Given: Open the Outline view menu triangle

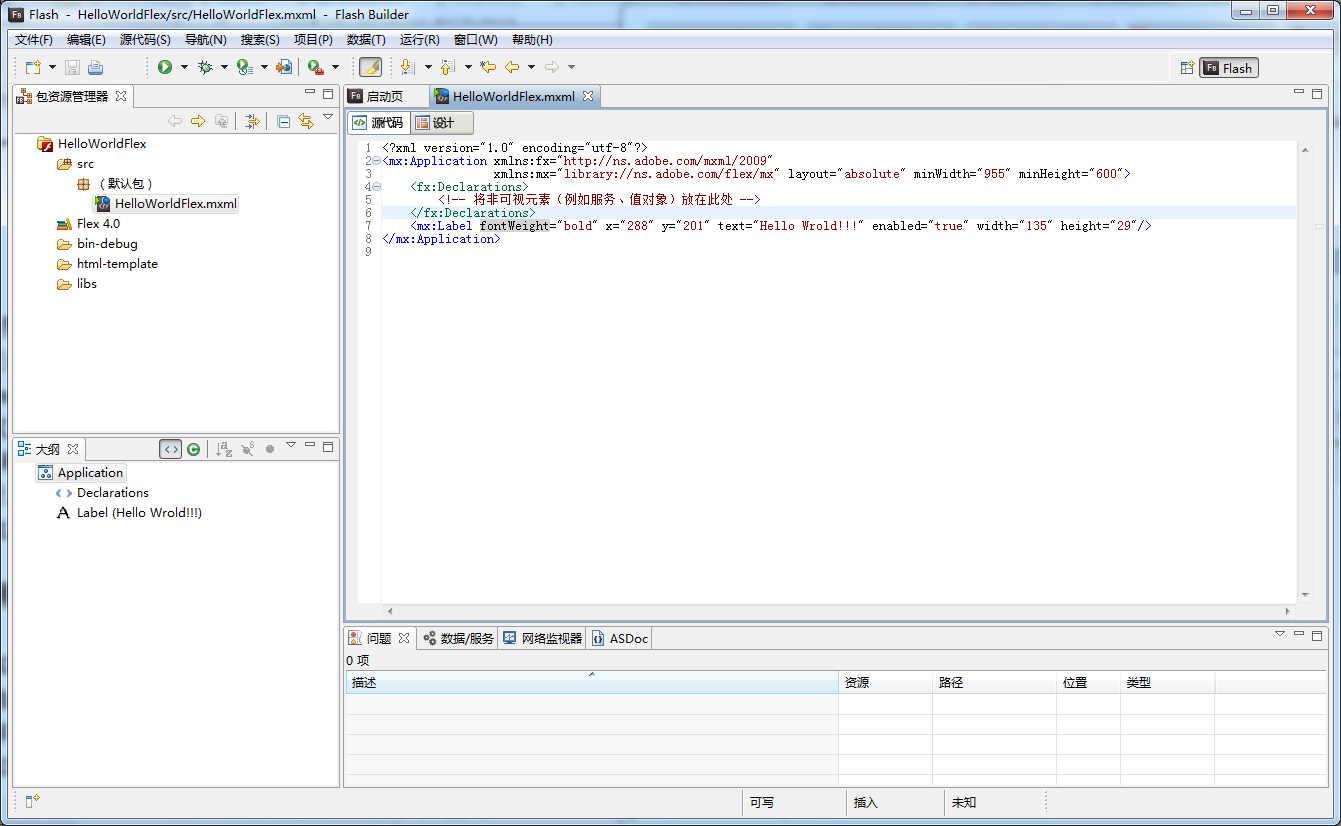Looking at the screenshot, I should pyautogui.click(x=291, y=445).
